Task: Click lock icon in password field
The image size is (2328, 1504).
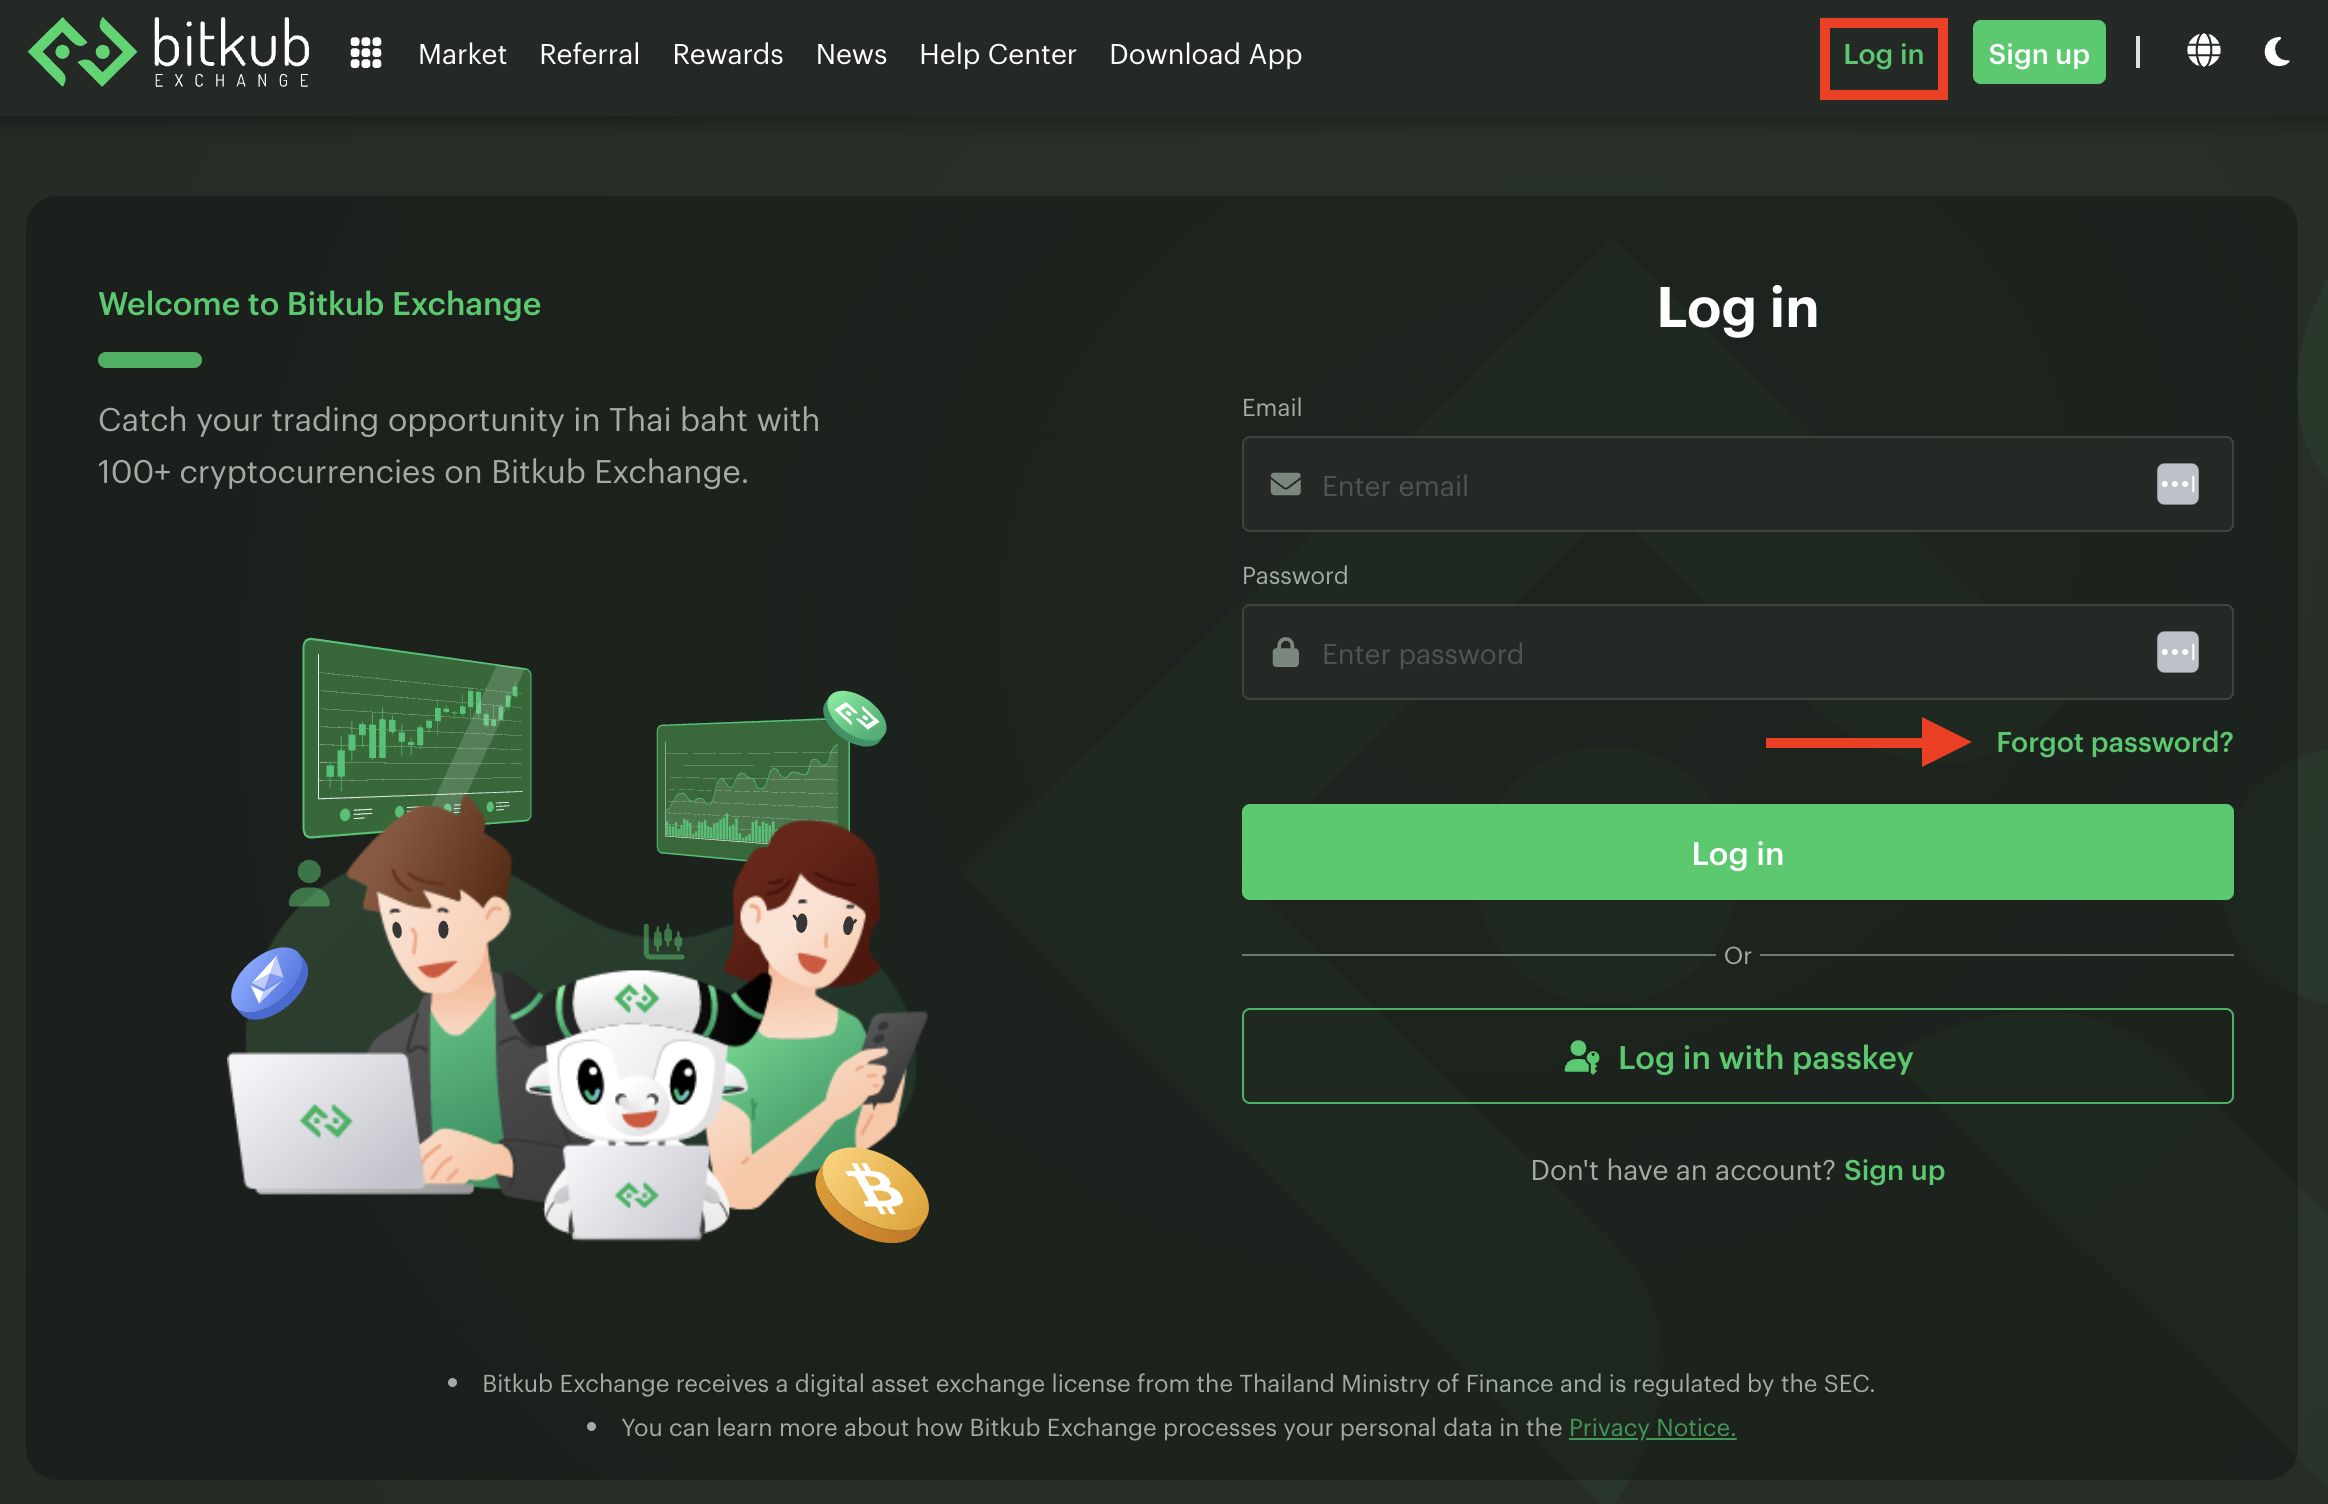Action: pos(1285,653)
